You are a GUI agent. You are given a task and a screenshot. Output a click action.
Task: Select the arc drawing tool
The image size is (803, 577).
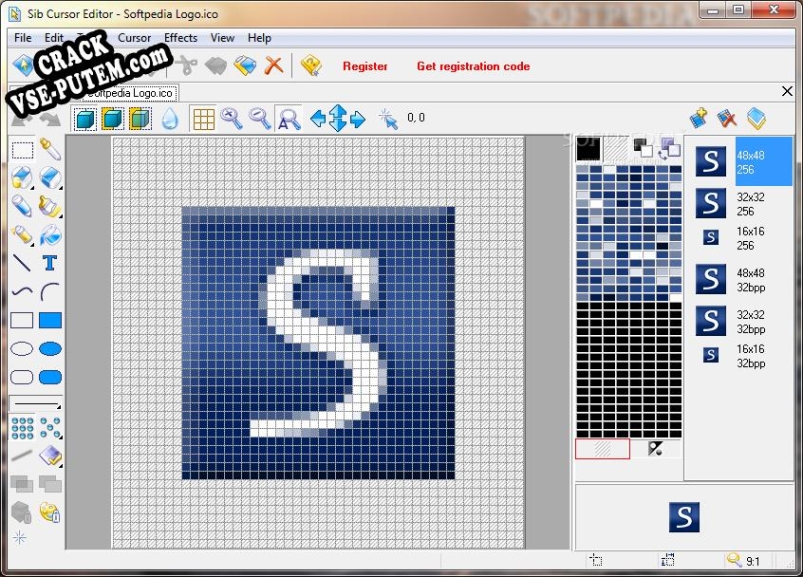point(50,292)
